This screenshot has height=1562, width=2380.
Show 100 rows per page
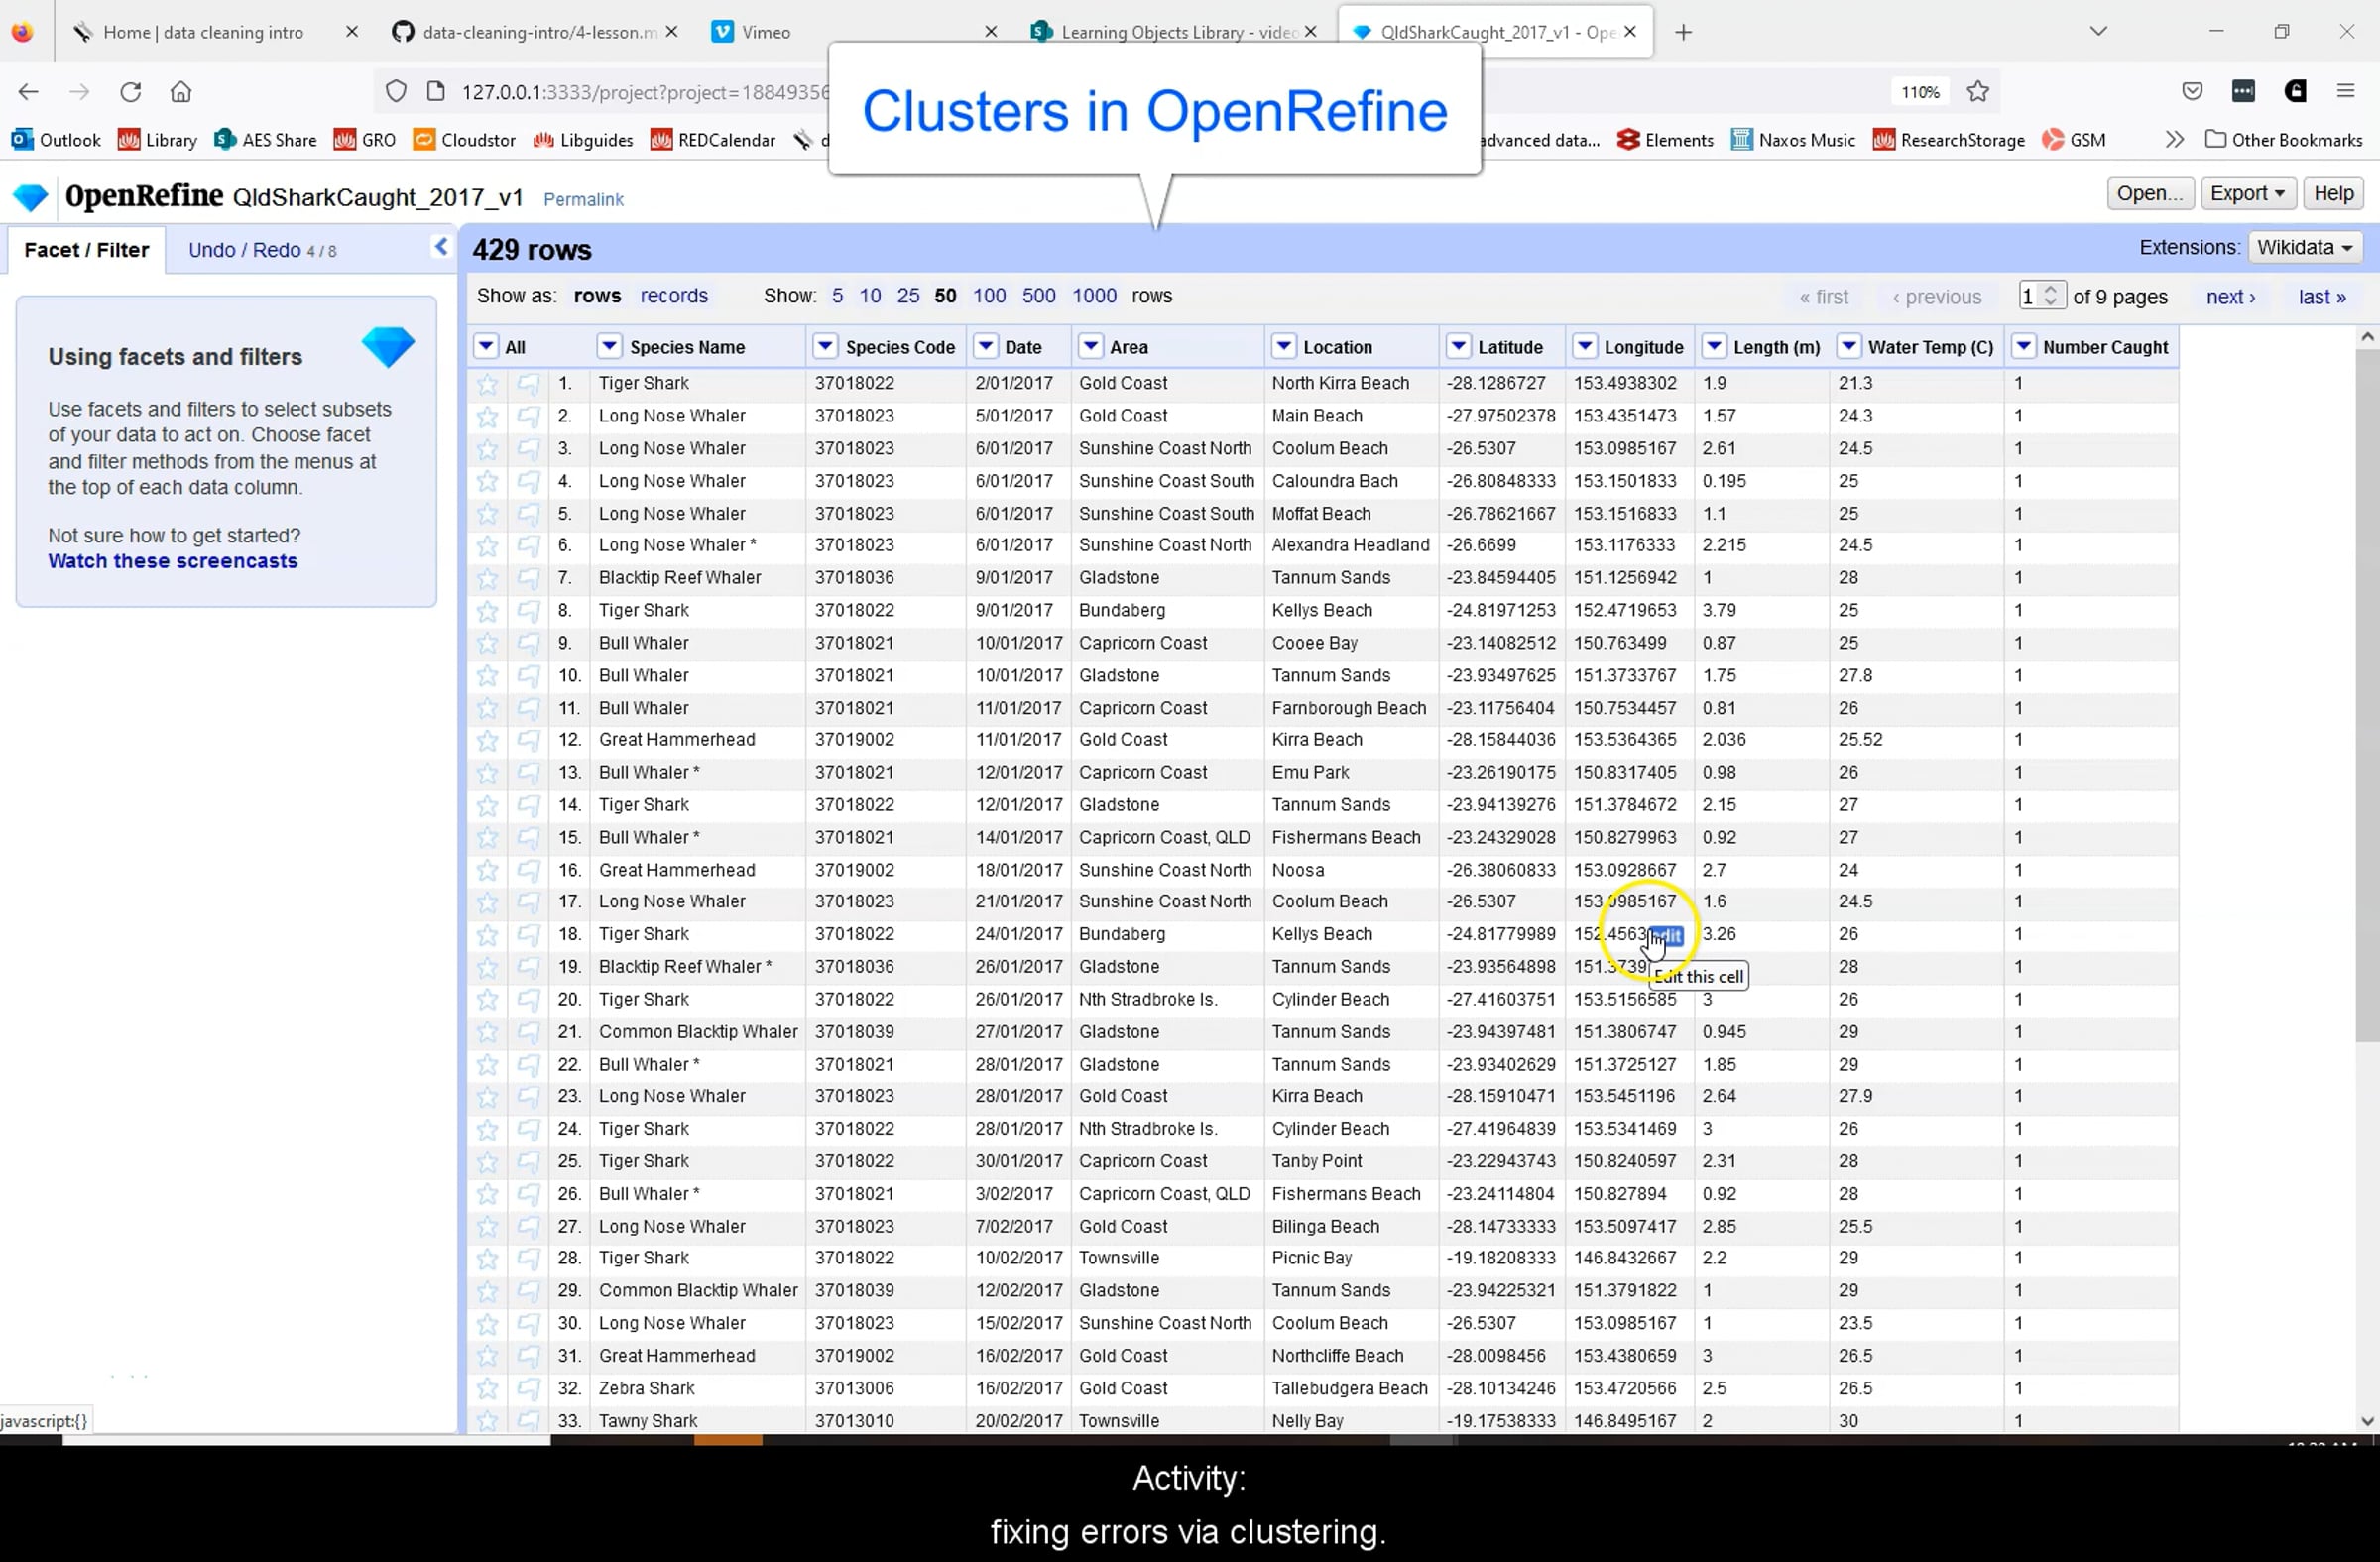pyautogui.click(x=988, y=296)
